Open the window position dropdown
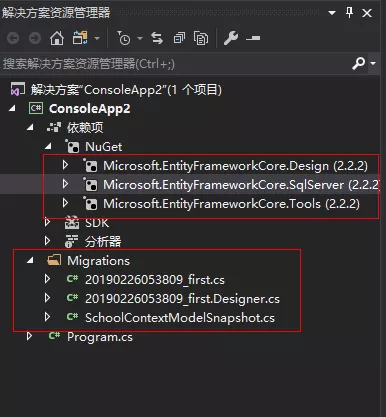Viewport: 386px width, 417px height. [x=332, y=13]
